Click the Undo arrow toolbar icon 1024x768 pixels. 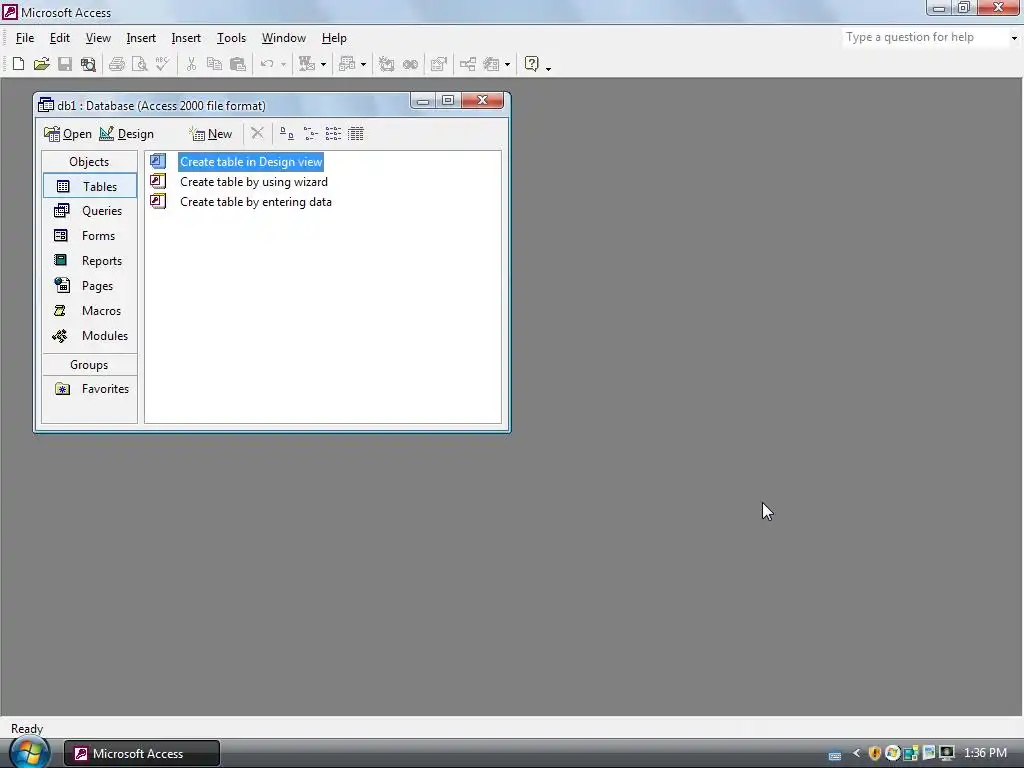coord(266,64)
